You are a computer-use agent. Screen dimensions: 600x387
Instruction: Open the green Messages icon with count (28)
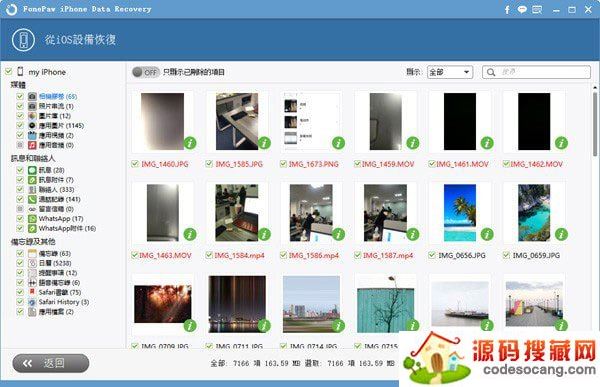point(33,170)
